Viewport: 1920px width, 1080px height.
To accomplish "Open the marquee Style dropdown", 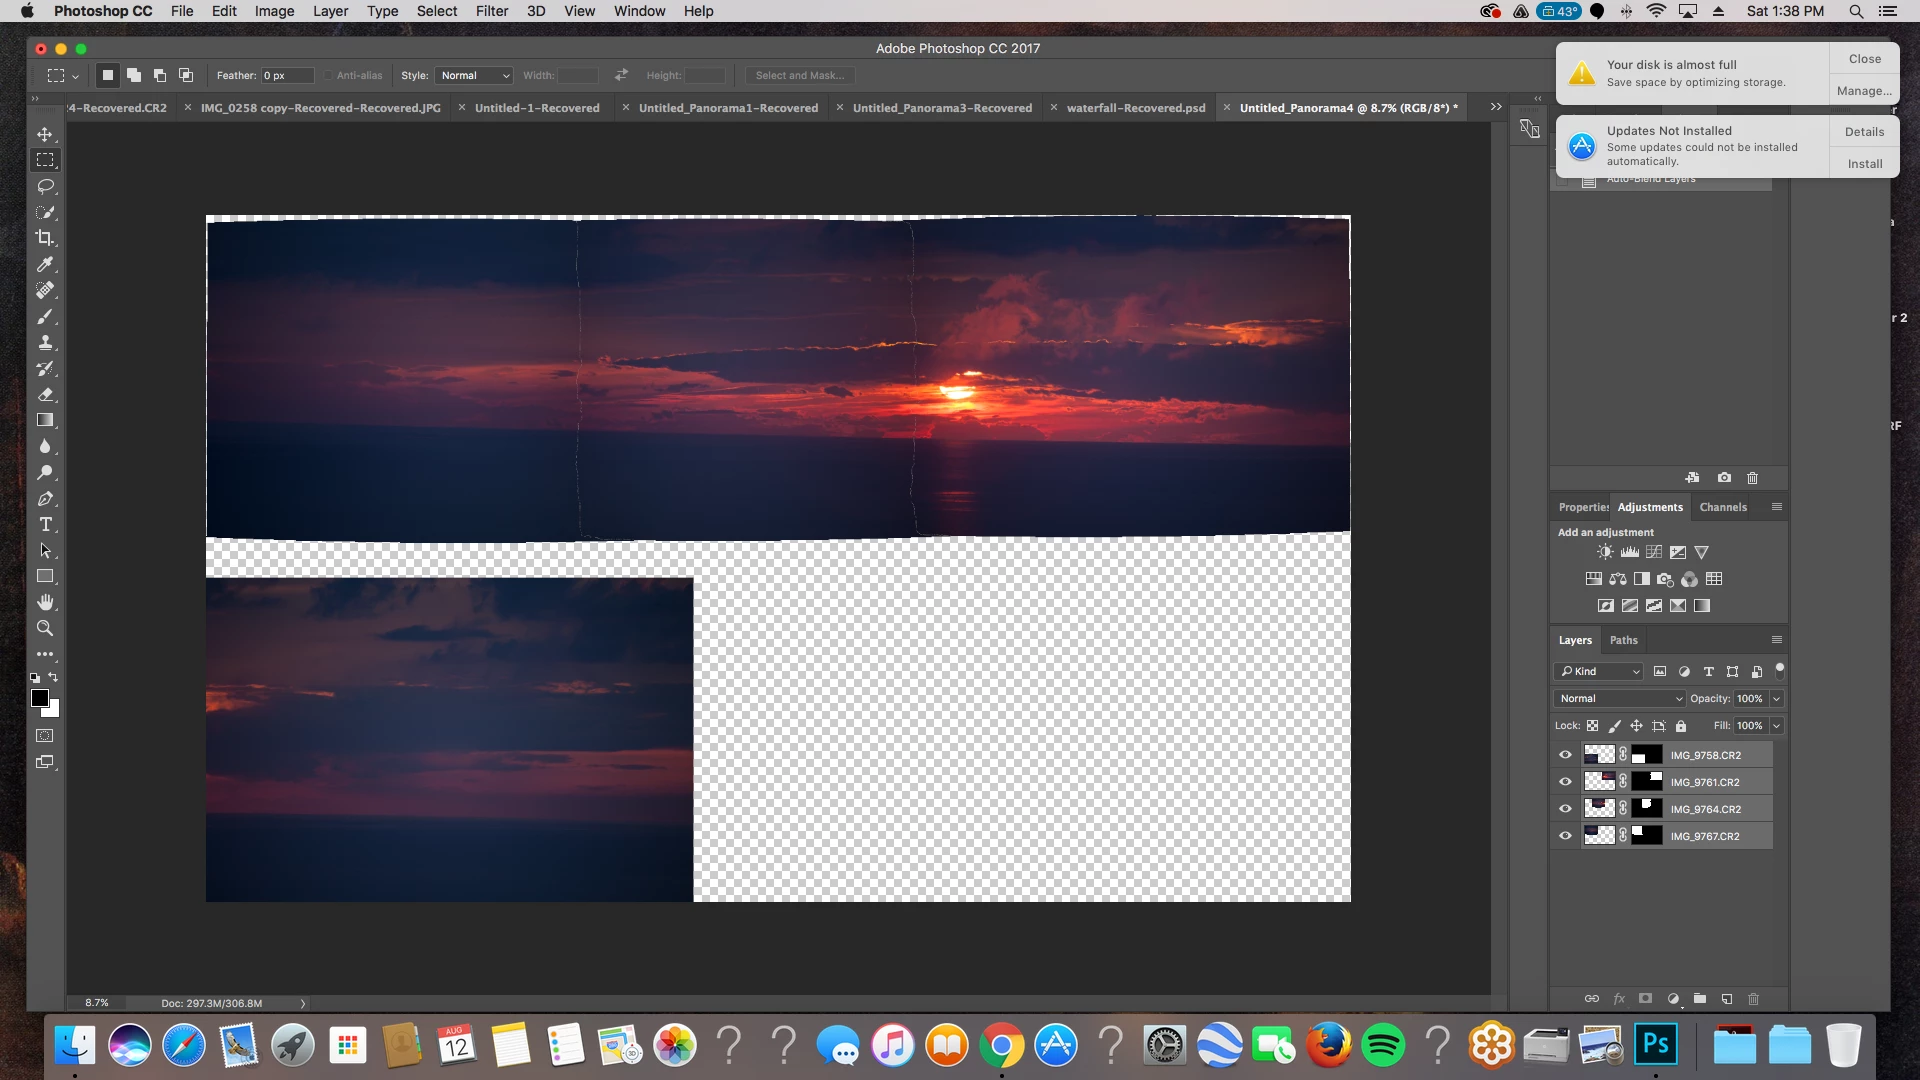I will click(x=475, y=75).
